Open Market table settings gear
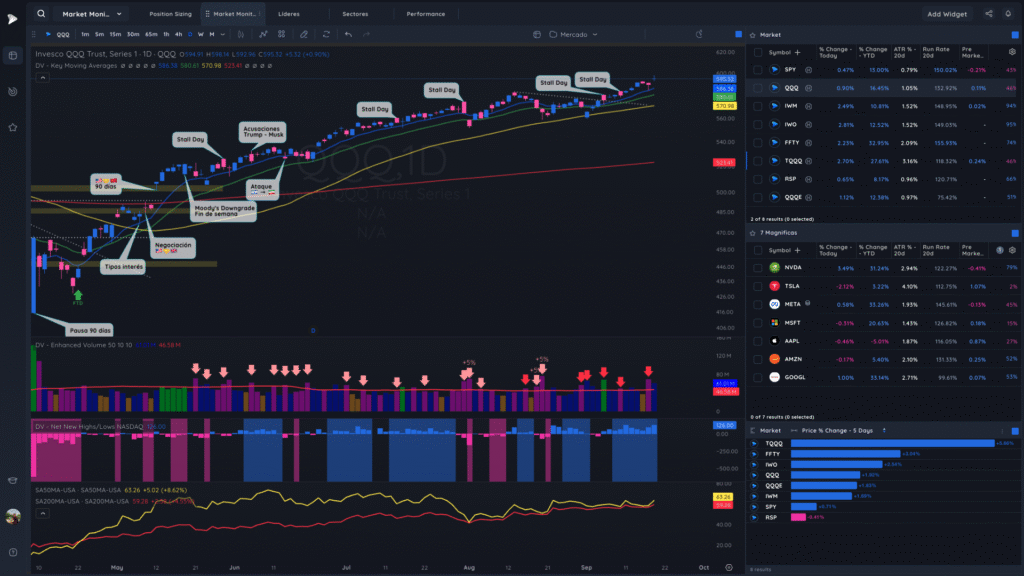The height and width of the screenshot is (576, 1024). pyautogui.click(x=1012, y=52)
